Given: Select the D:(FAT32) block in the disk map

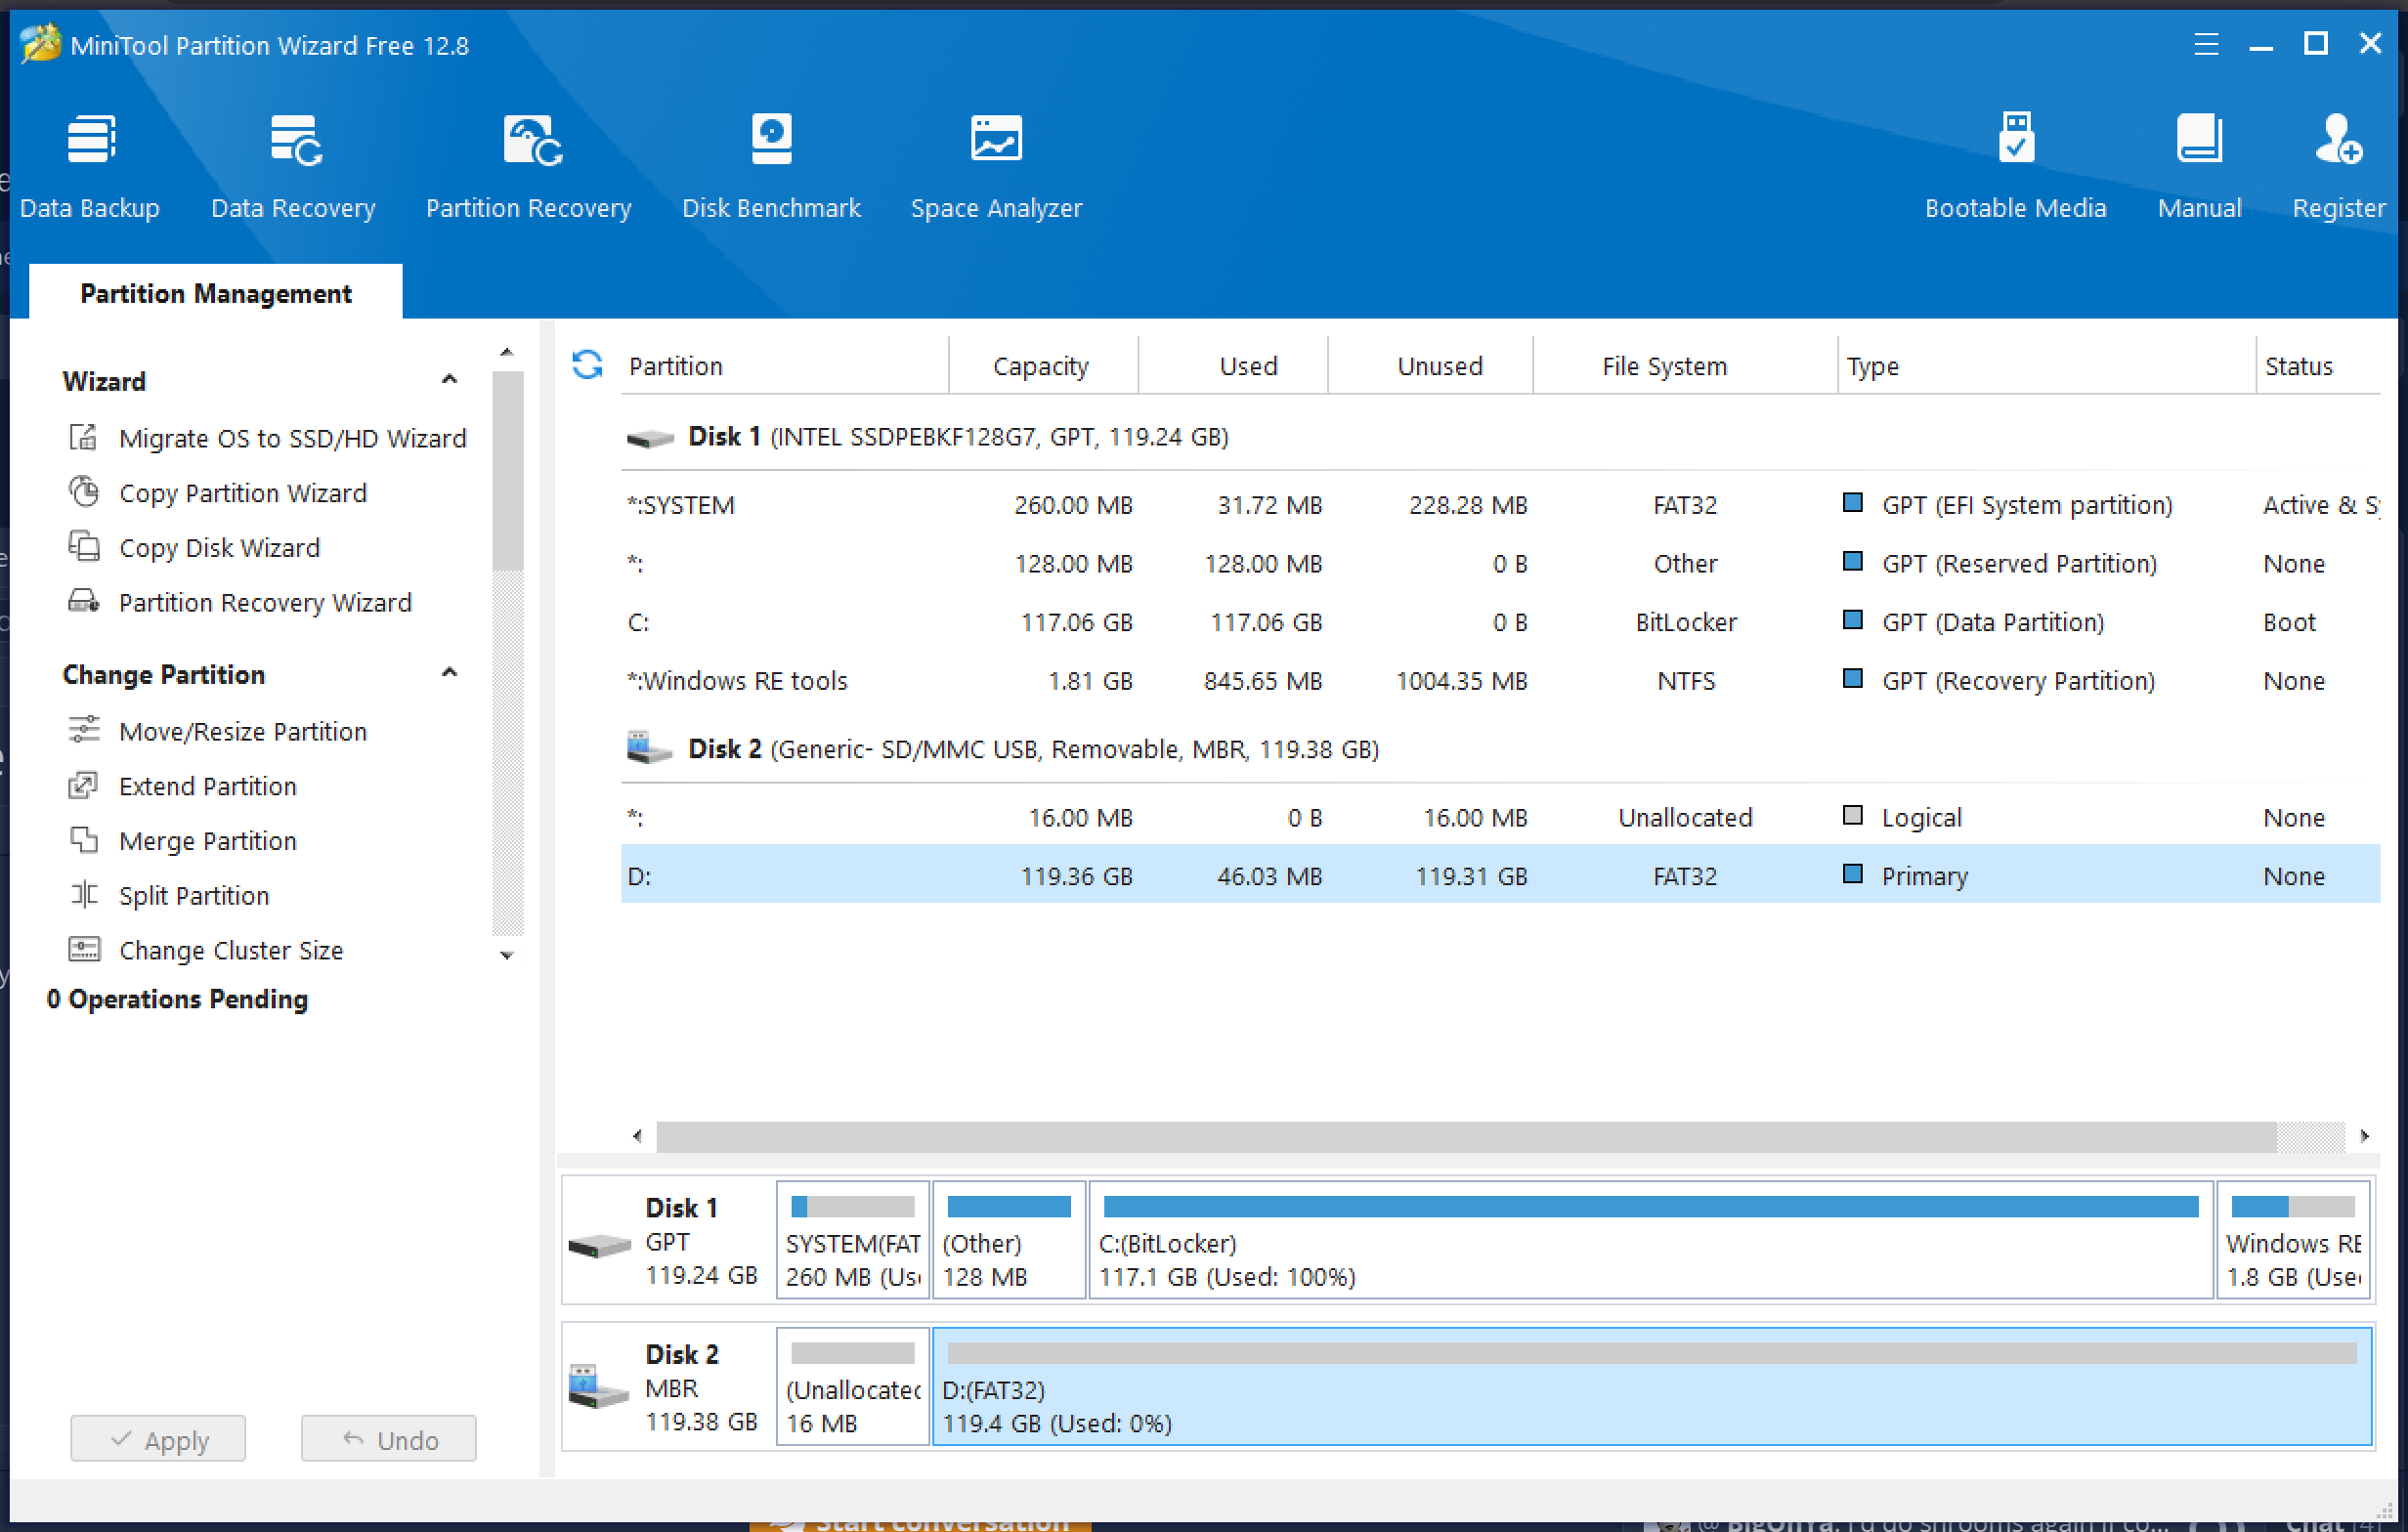Looking at the screenshot, I should pos(1652,1387).
